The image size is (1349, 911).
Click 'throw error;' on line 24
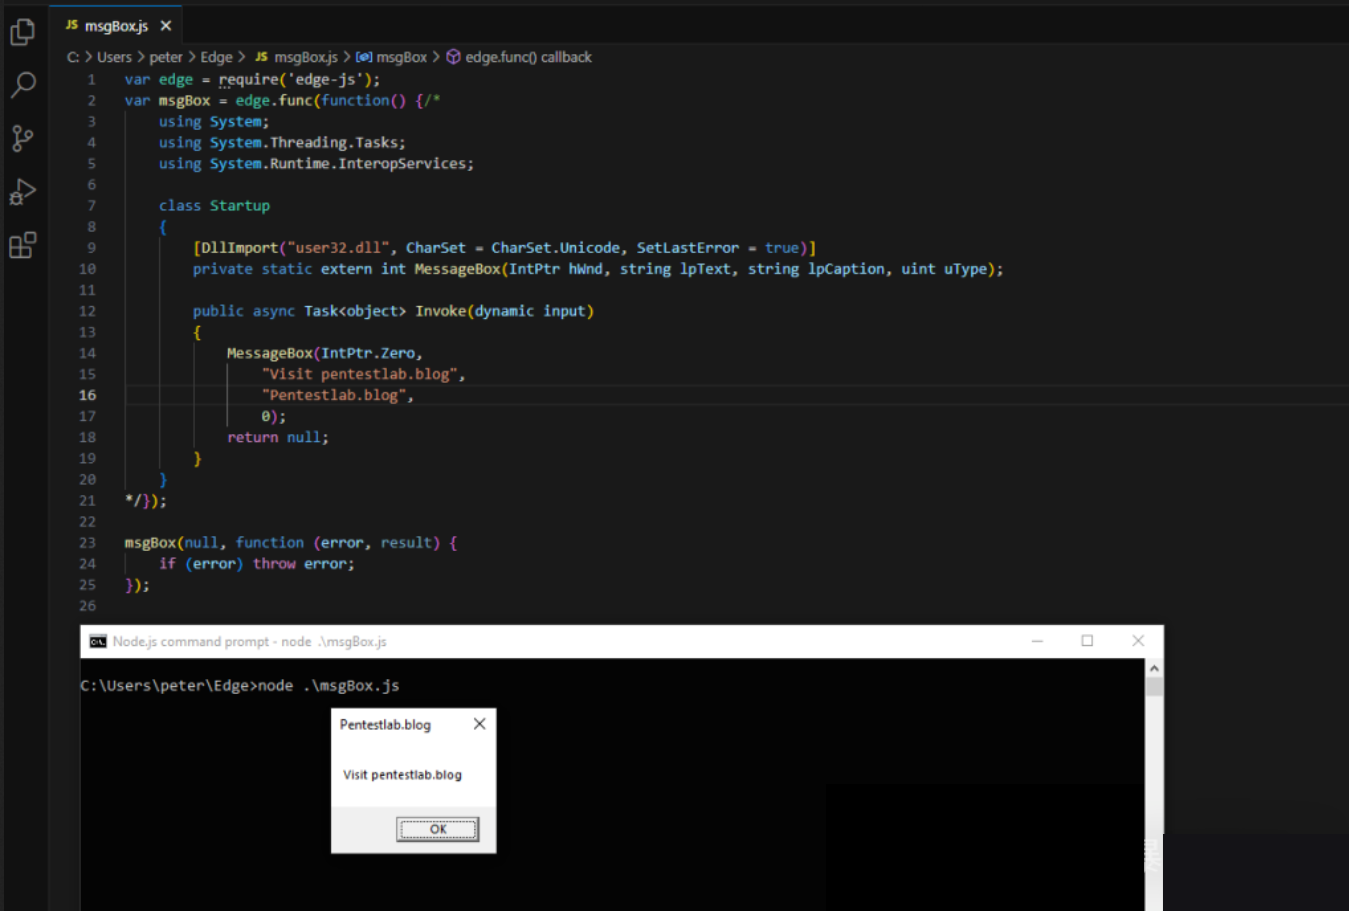pyautogui.click(x=303, y=564)
